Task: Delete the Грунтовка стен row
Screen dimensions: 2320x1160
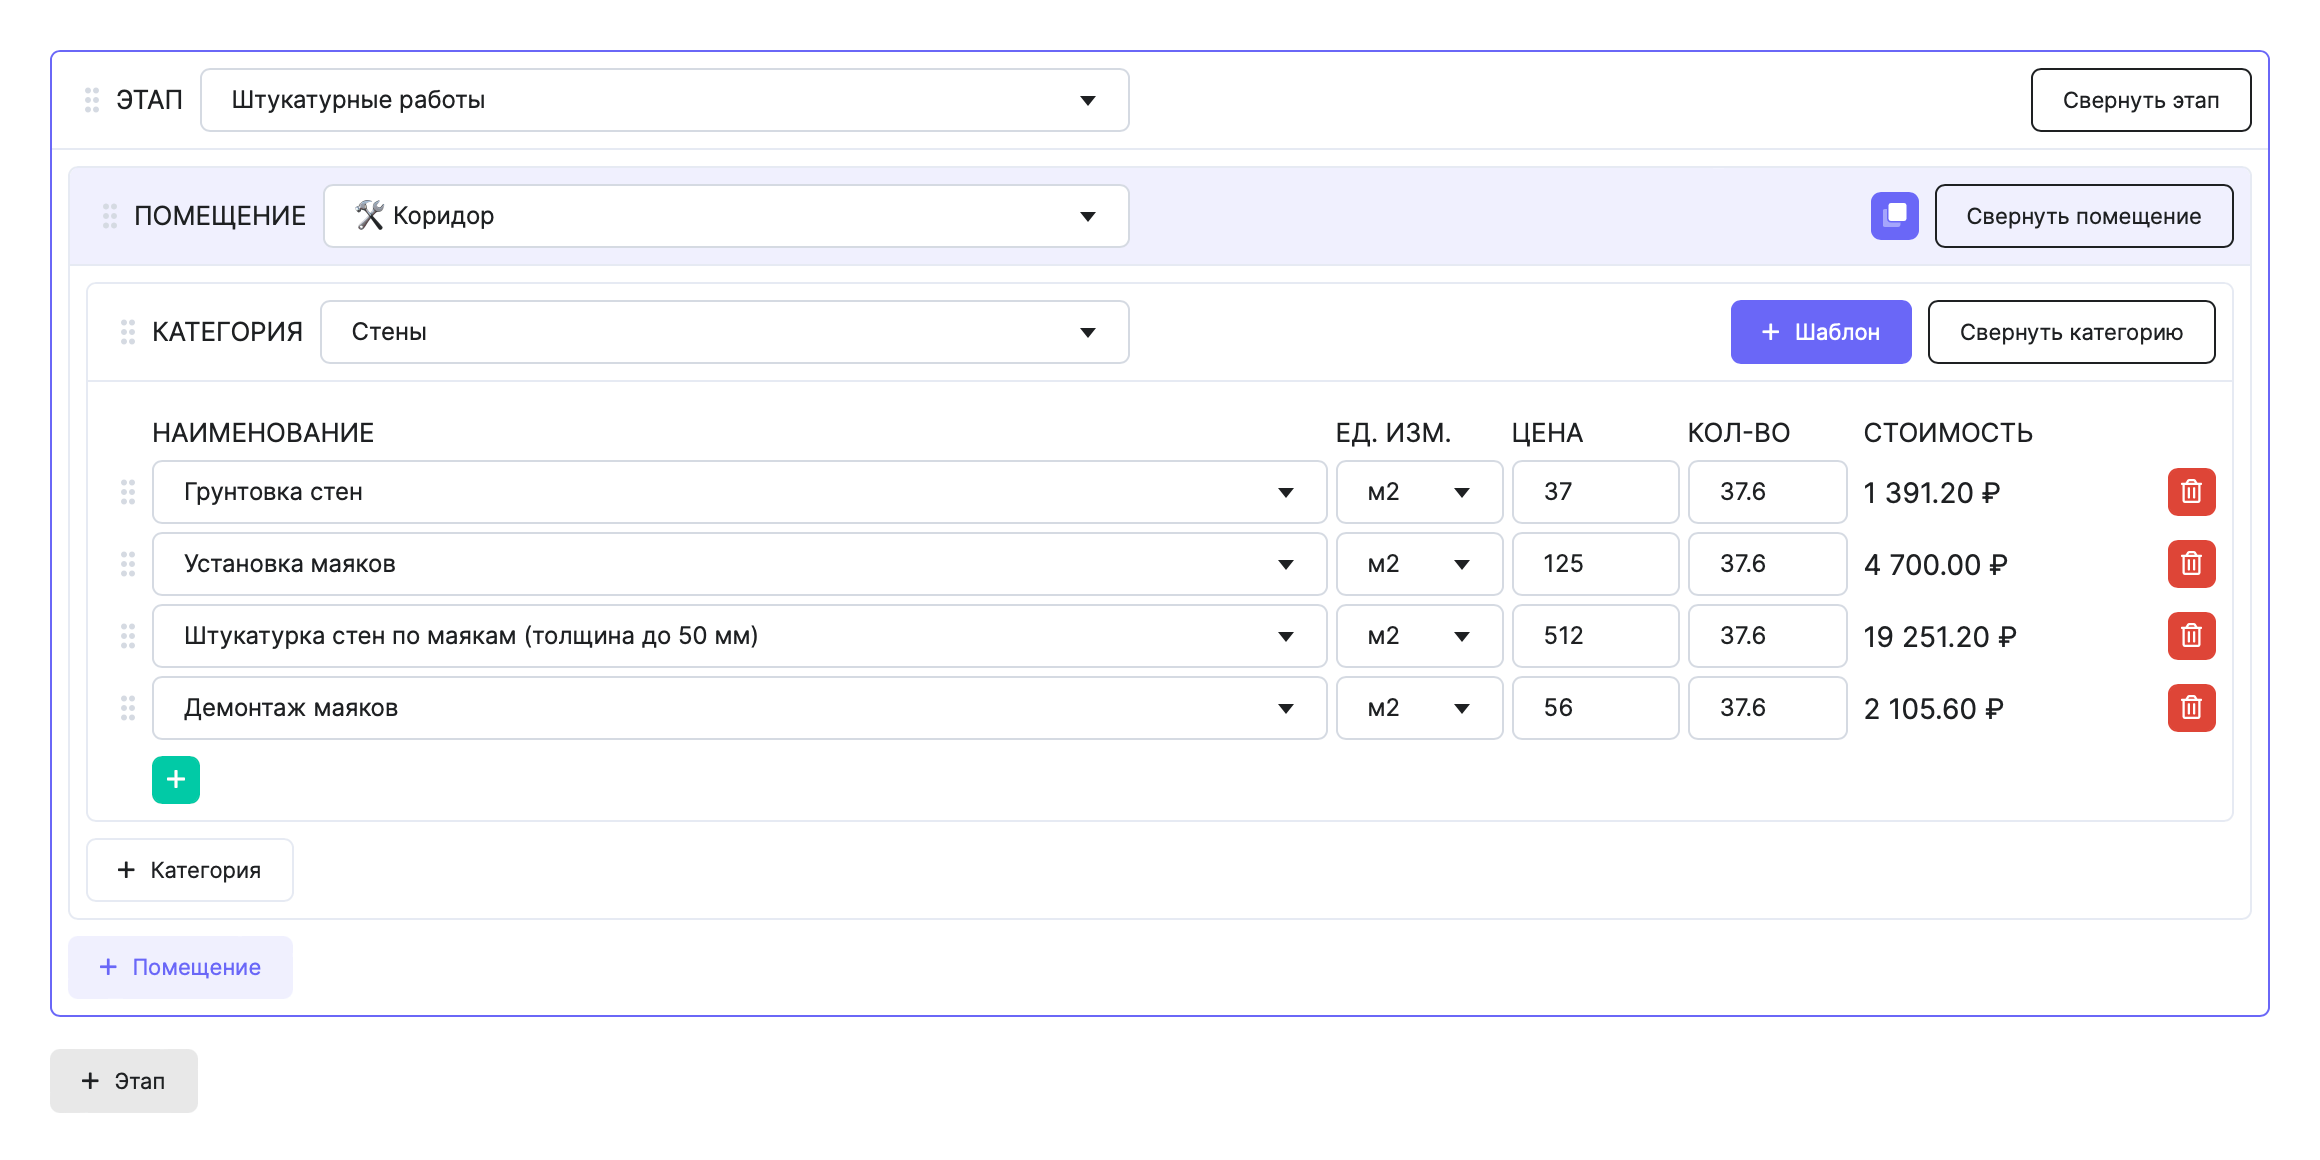Action: (2190, 492)
